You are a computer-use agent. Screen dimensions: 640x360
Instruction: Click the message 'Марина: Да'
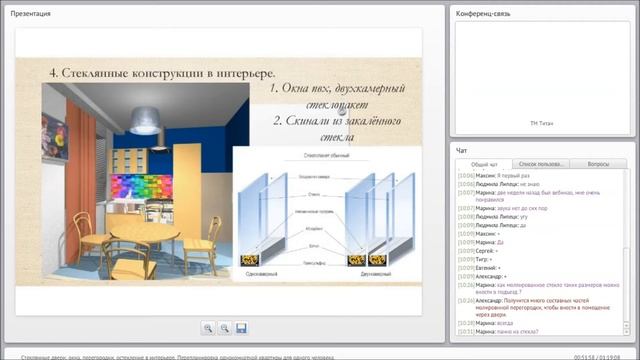pos(481,242)
